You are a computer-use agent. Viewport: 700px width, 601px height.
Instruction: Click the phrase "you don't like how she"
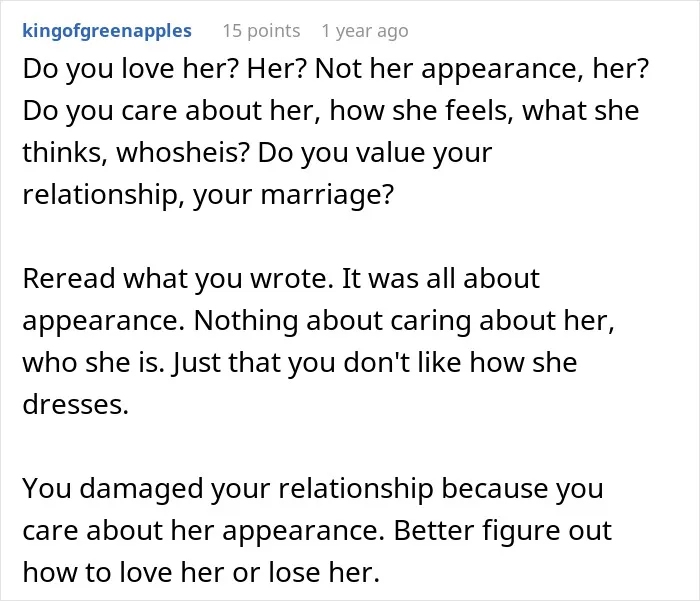coord(432,362)
